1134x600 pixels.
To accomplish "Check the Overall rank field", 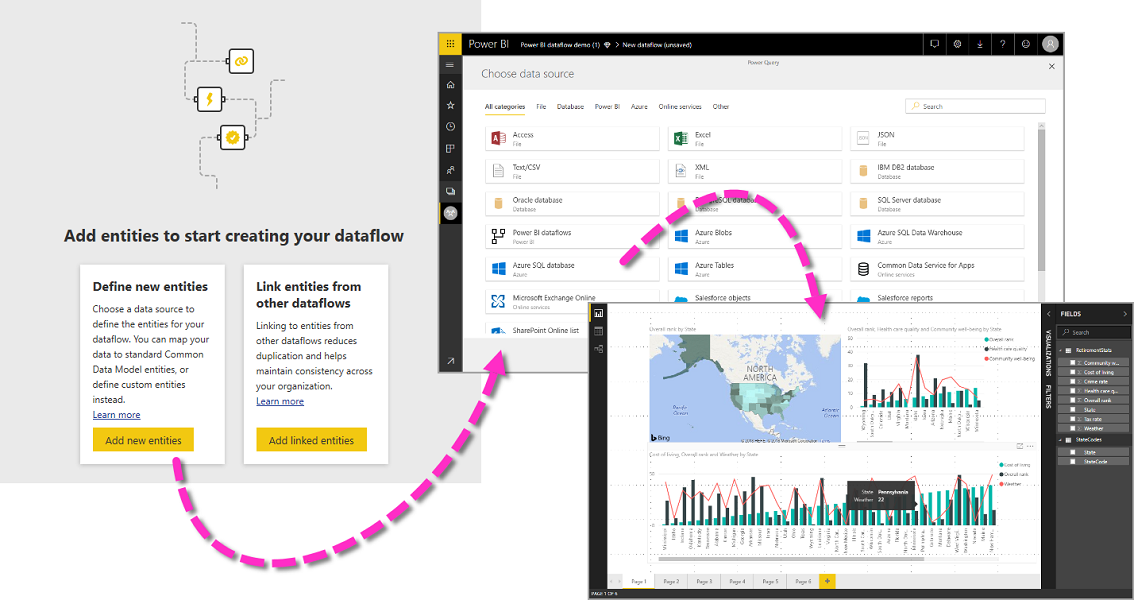I will pos(1073,400).
